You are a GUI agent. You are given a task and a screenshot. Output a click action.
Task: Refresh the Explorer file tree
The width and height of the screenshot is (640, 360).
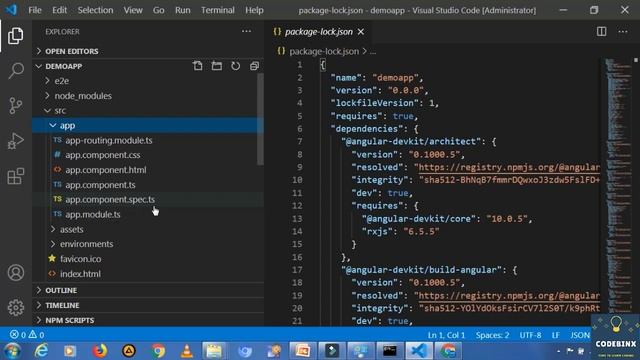tap(236, 66)
